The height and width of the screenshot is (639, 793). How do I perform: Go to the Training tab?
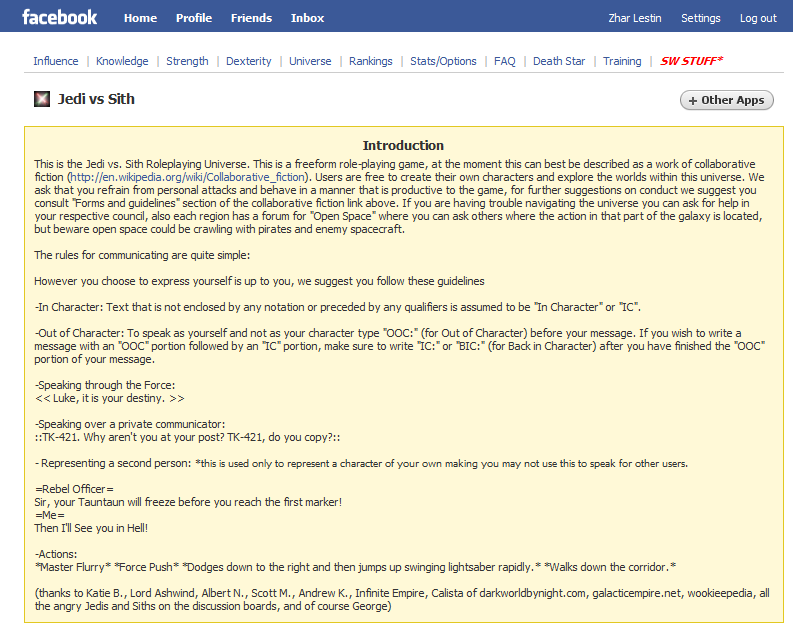click(622, 61)
